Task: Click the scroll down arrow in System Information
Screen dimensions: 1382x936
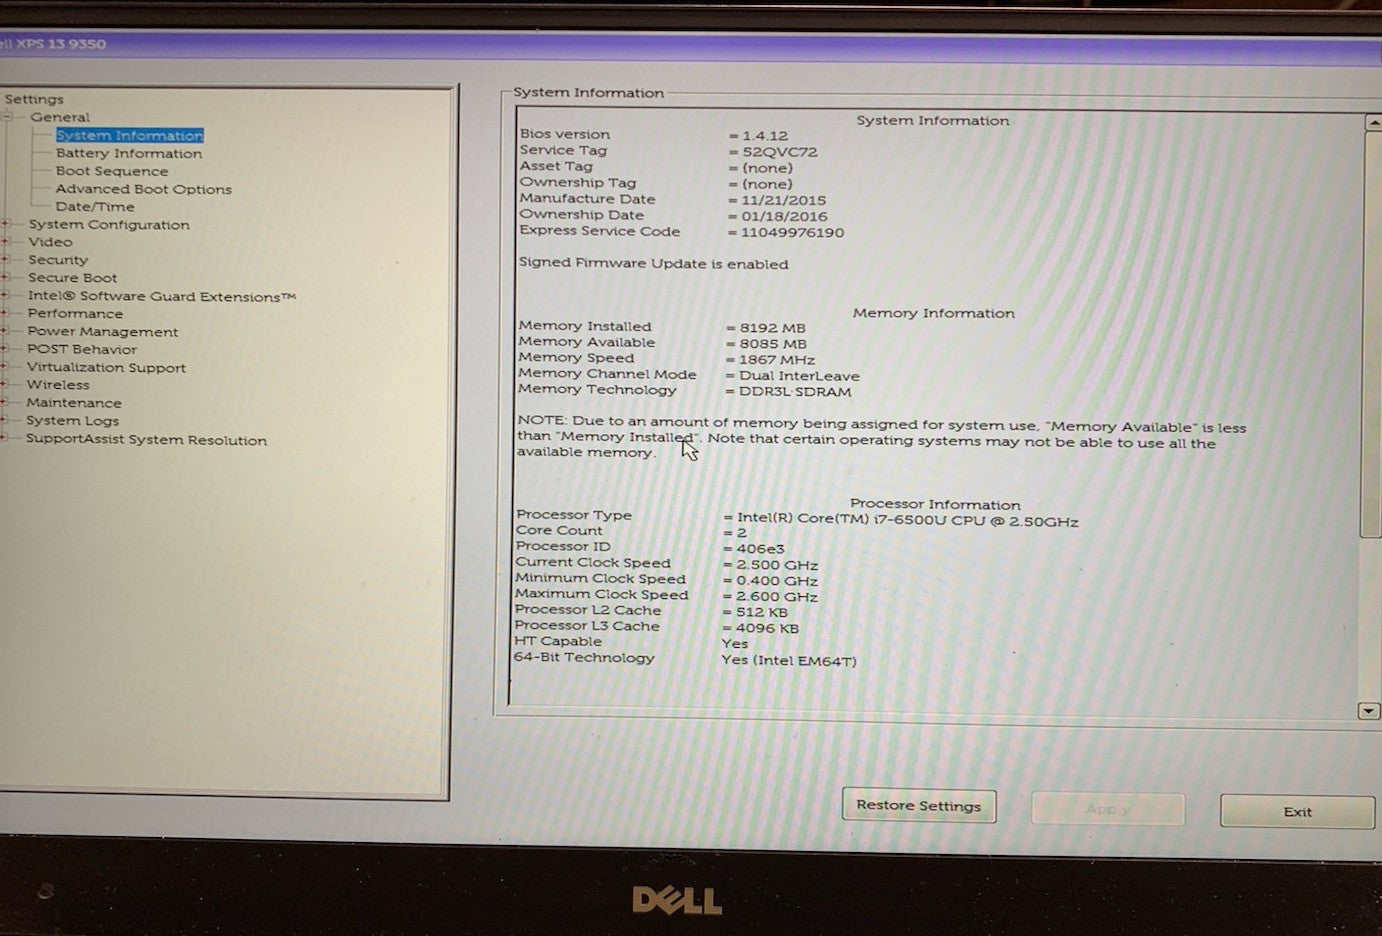Action: [1368, 711]
